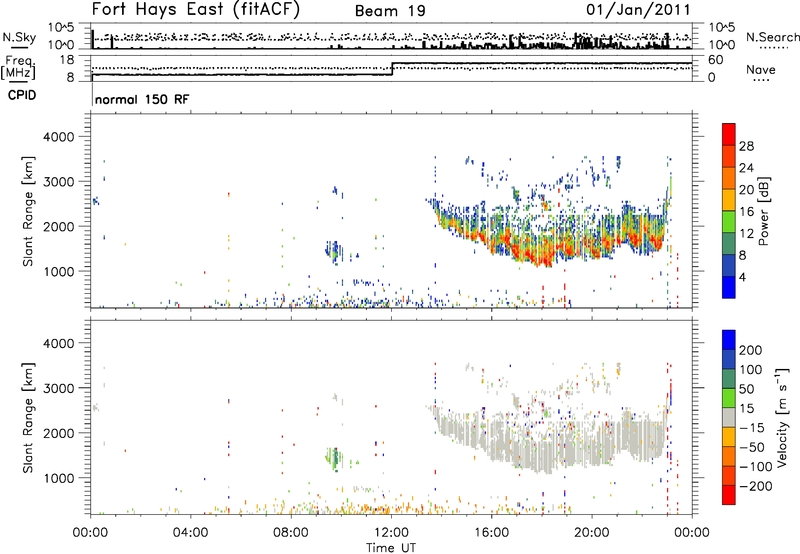The width and height of the screenshot is (800, 554).
Task: Click the Velocity panel 'Slant Range [km]' label
Action: (x=28, y=418)
